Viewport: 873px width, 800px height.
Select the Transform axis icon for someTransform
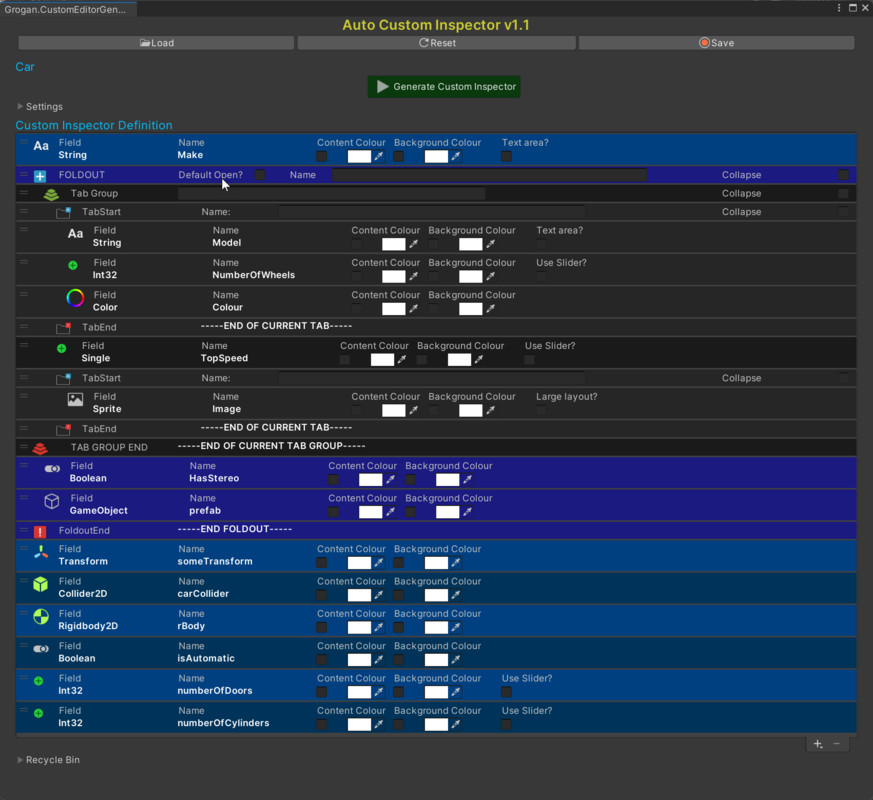point(41,554)
